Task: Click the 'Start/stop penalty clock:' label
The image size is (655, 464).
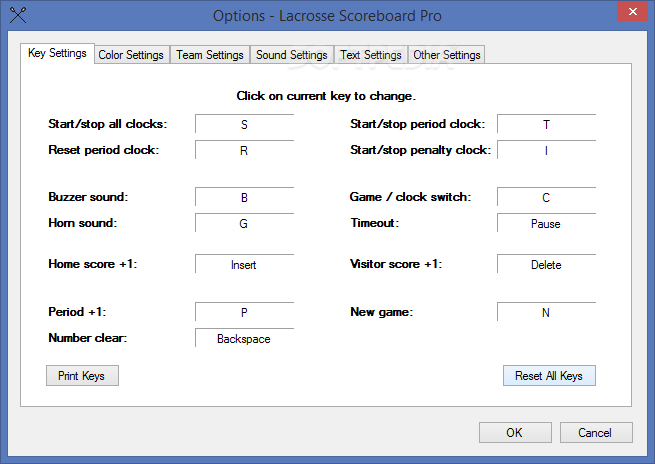Action: (x=421, y=150)
